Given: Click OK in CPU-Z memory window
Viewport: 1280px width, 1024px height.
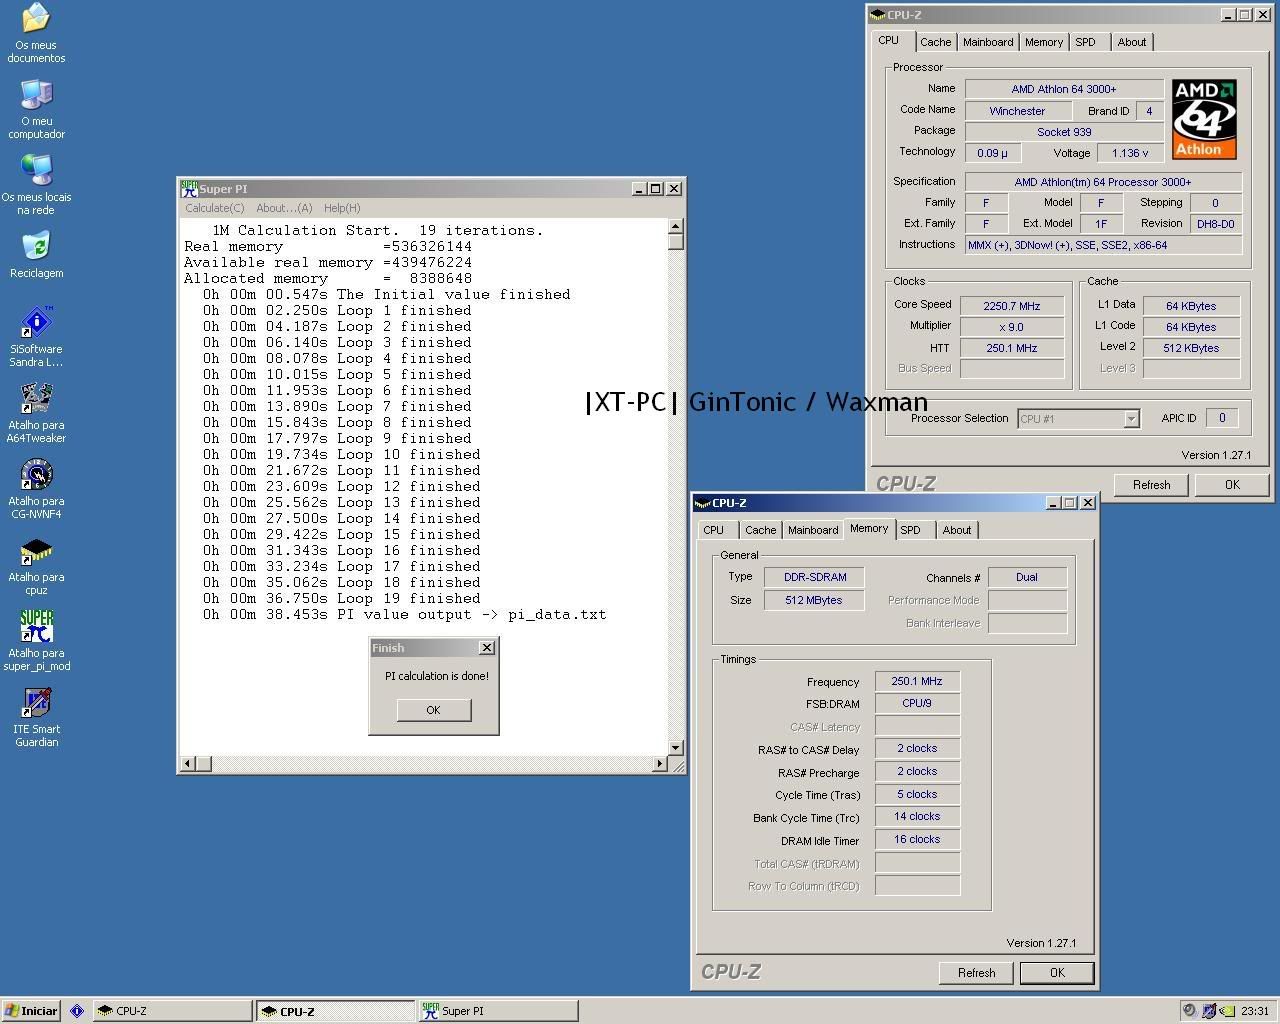Looking at the screenshot, I should coord(1057,973).
